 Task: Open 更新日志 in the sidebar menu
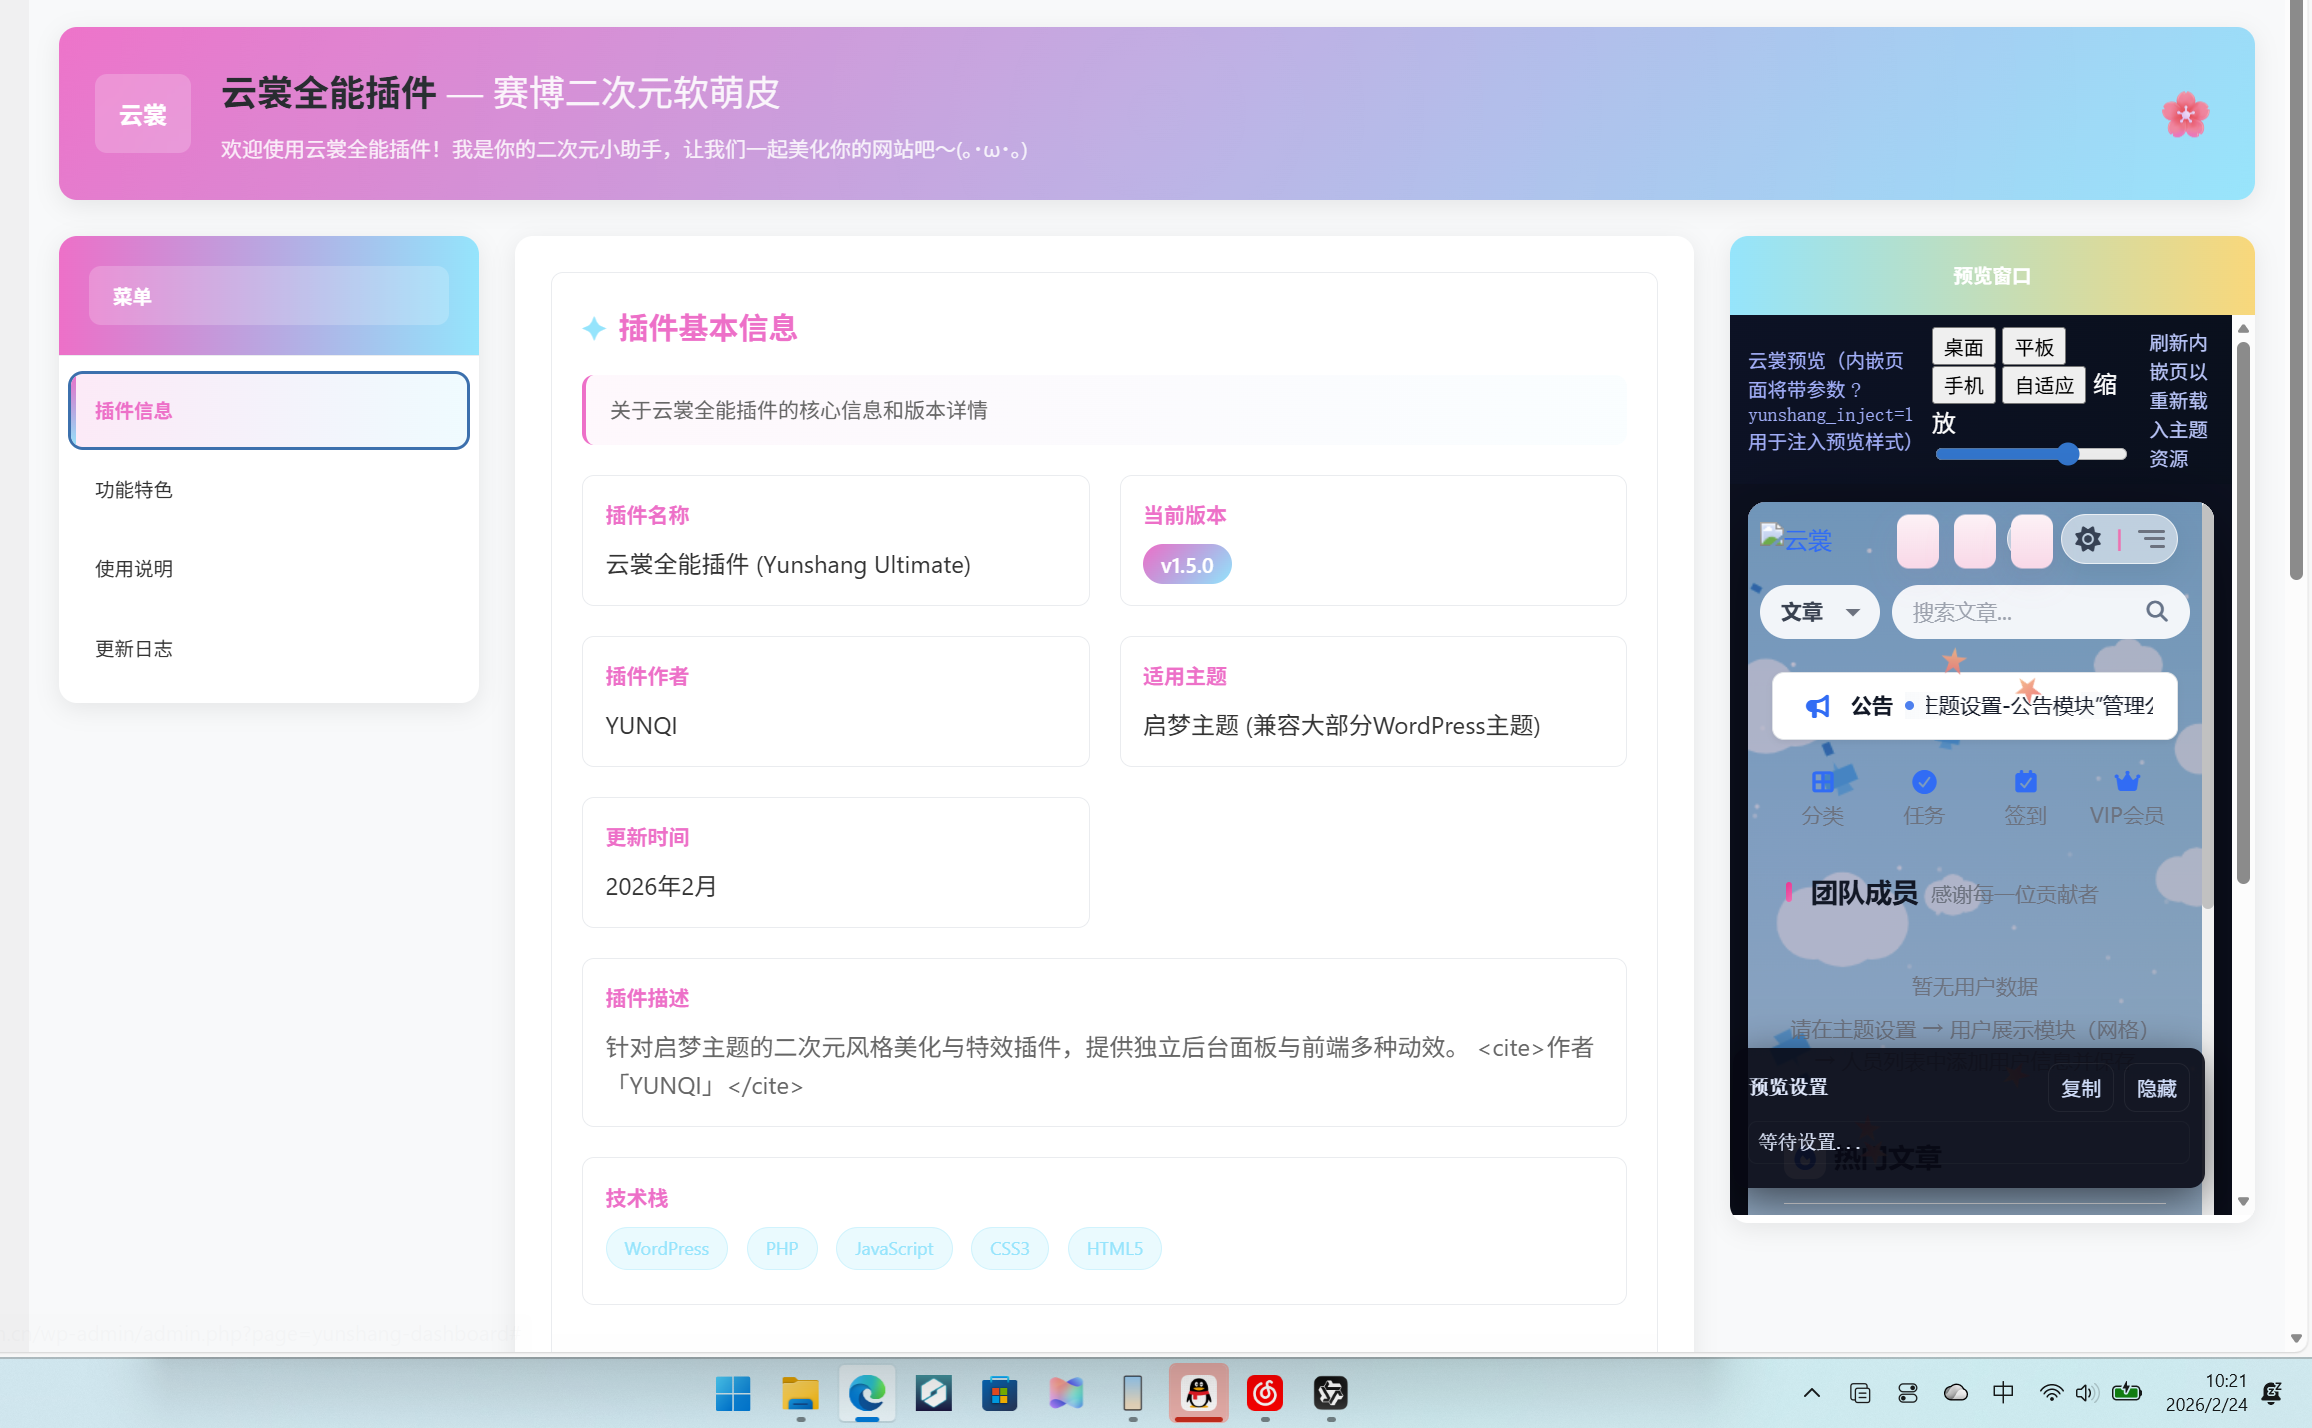tap(269, 649)
